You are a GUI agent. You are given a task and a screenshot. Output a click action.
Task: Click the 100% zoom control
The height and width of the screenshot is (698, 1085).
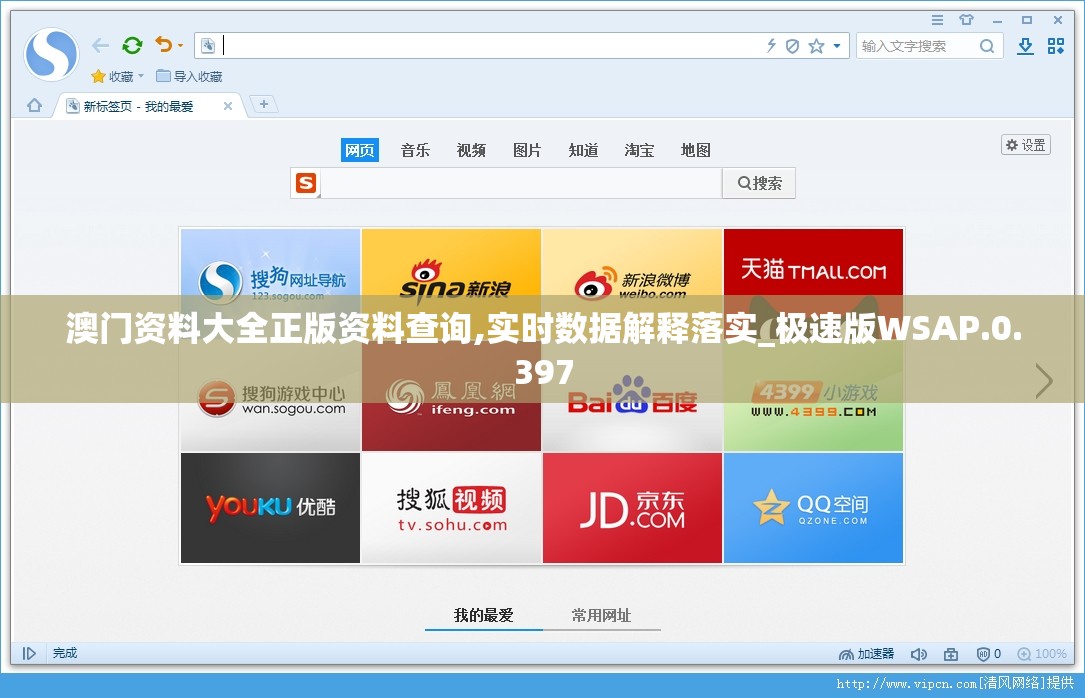coord(1042,654)
